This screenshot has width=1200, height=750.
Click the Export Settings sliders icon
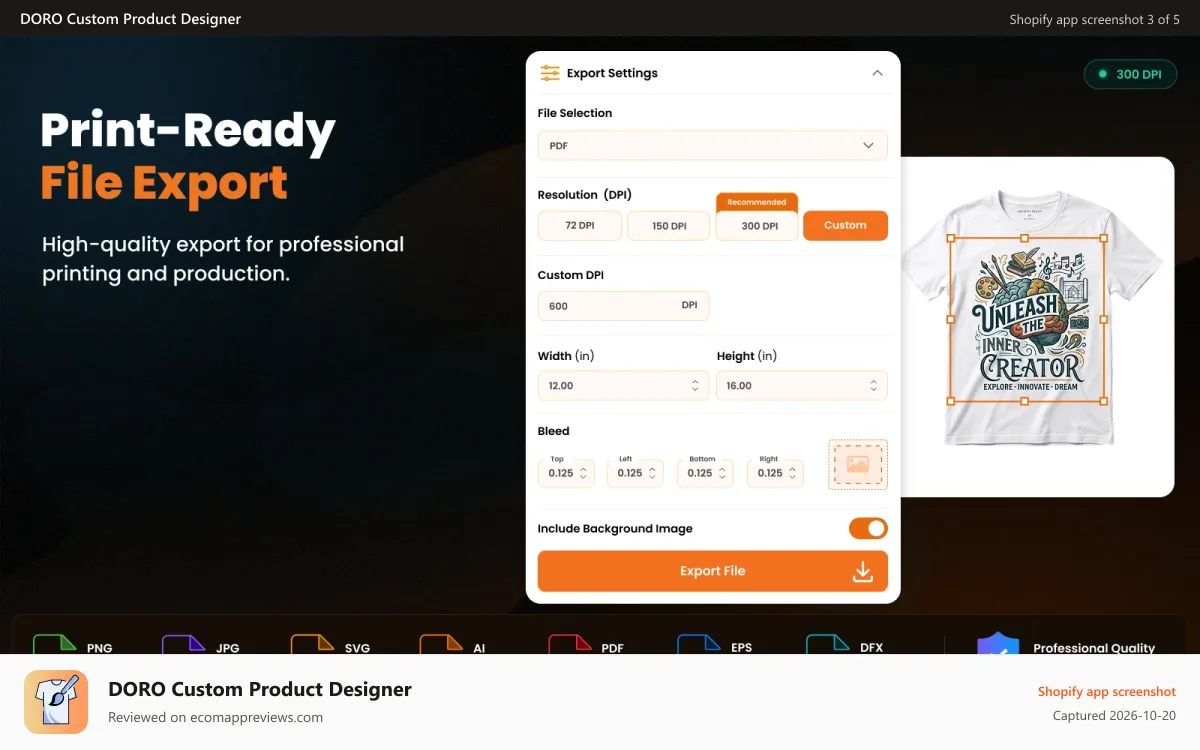[549, 73]
